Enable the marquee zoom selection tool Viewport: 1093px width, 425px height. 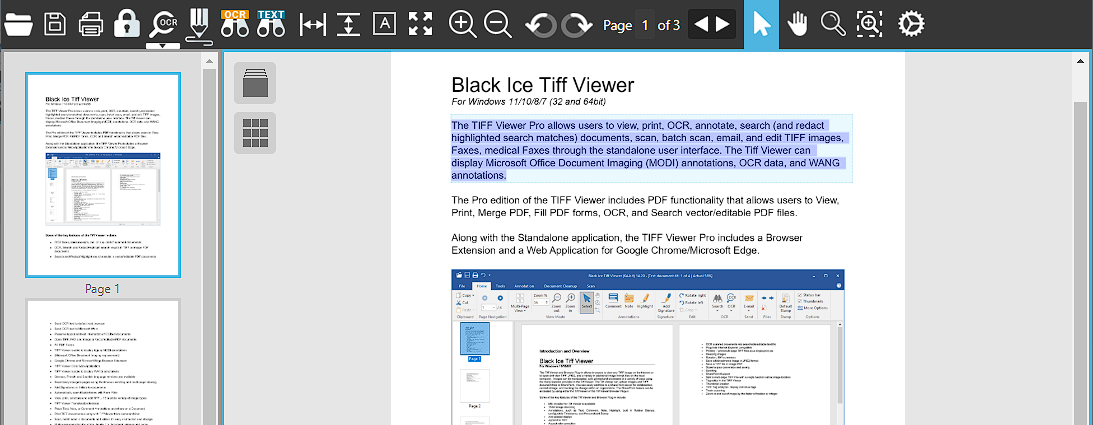click(x=870, y=24)
